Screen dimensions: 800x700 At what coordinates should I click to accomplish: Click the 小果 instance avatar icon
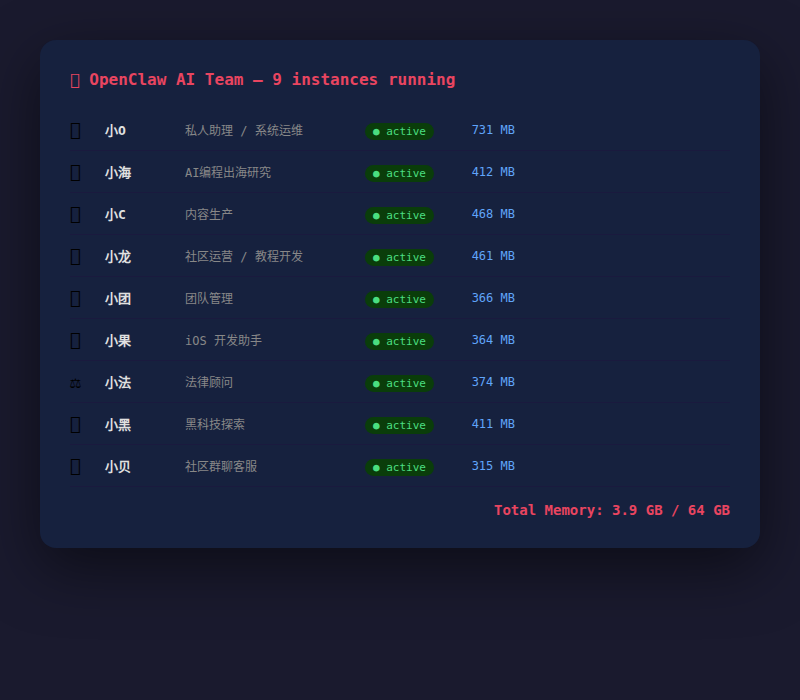click(x=75, y=340)
